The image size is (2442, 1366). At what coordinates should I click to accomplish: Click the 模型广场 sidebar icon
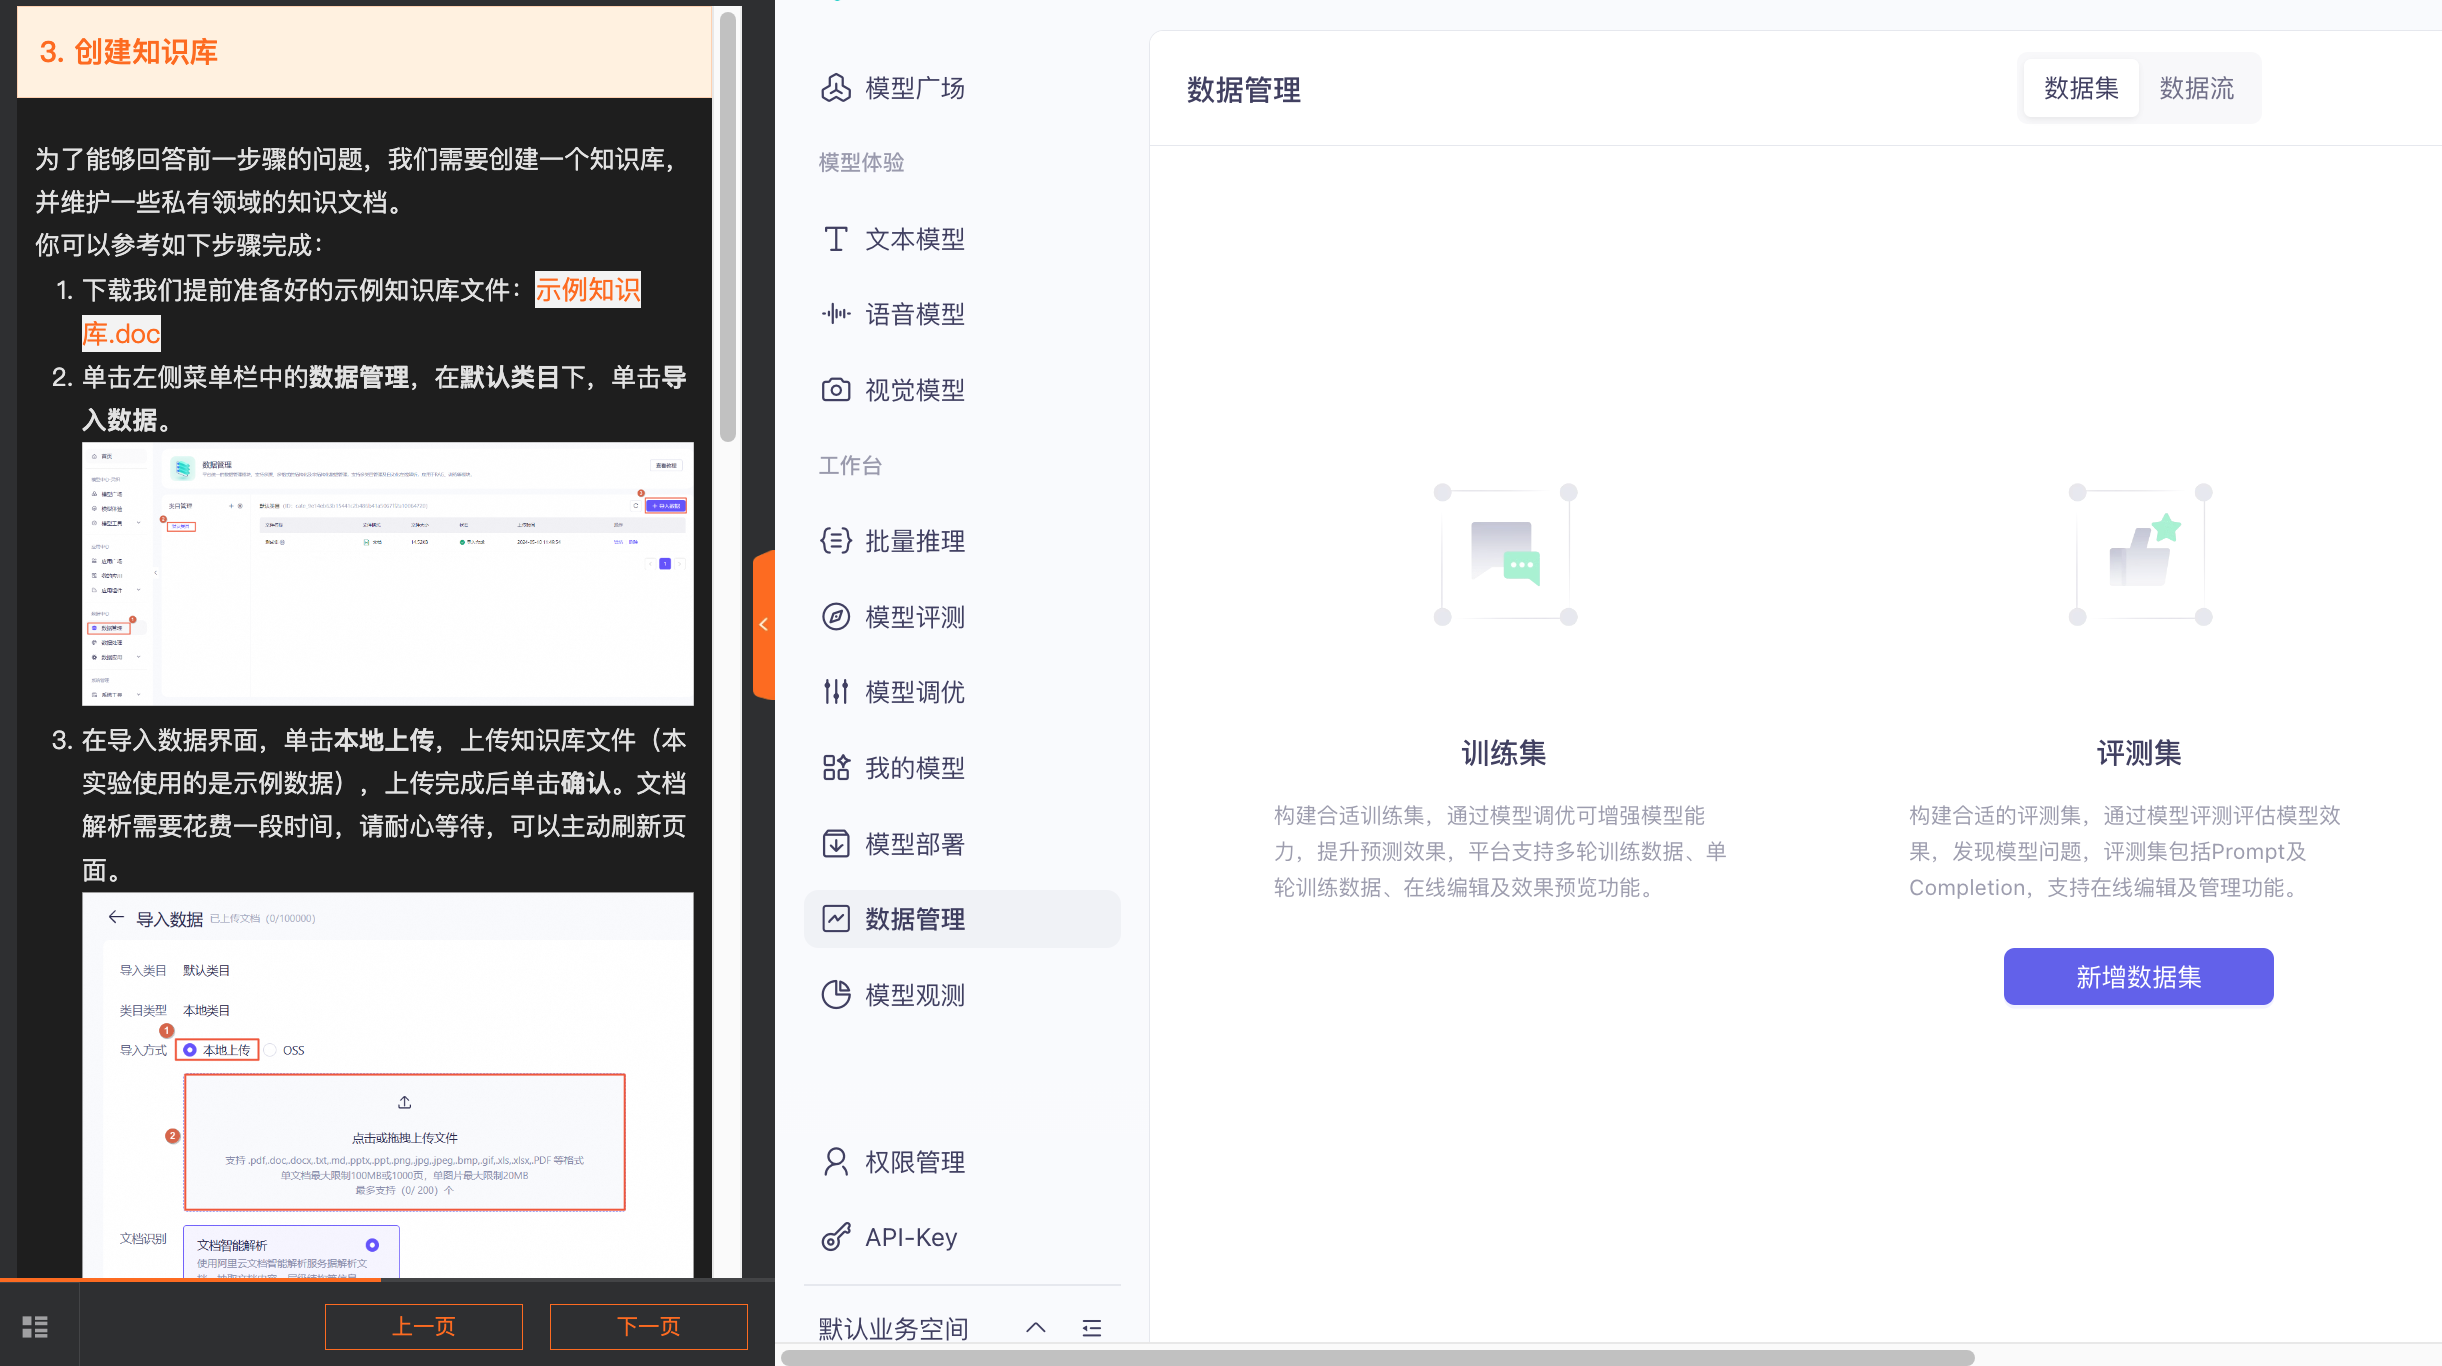(835, 88)
